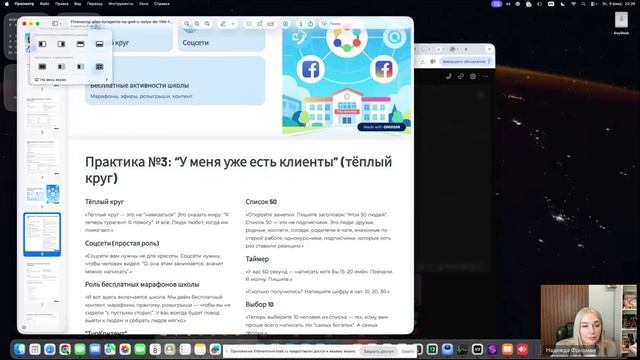
Task: Open Google Chrome from the Dock
Action: point(65,349)
